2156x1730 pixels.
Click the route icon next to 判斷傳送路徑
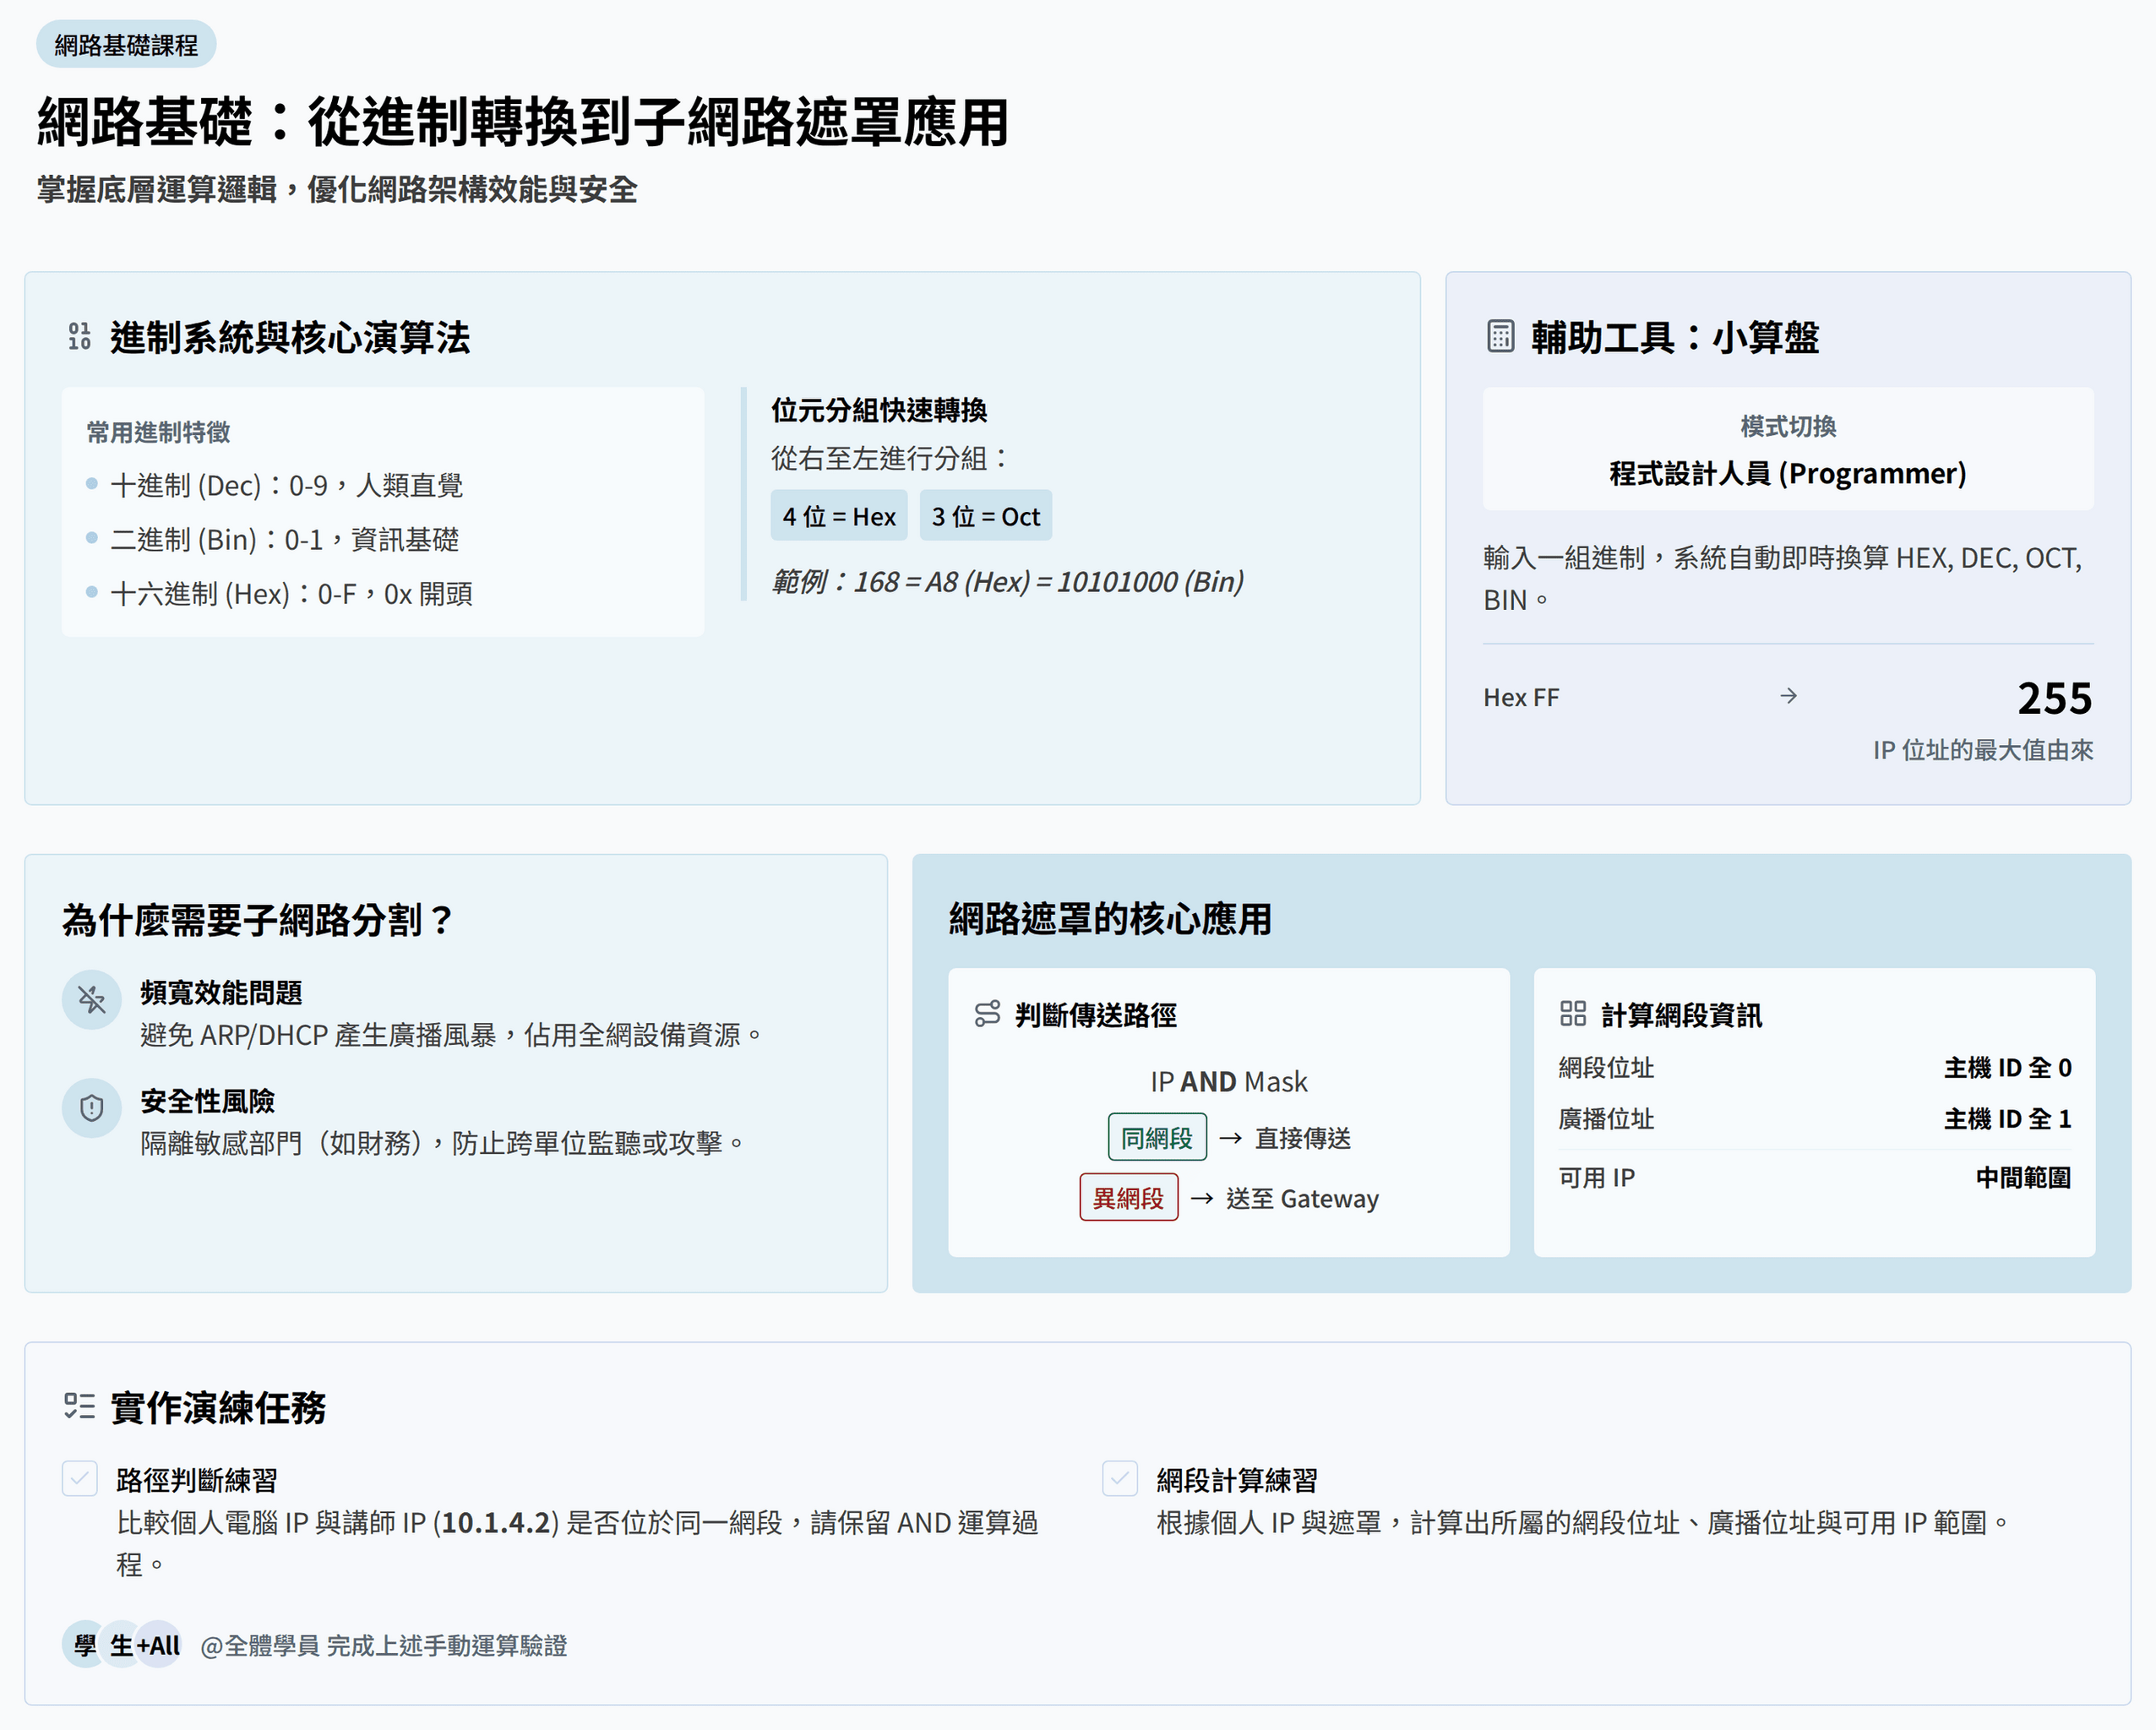[x=986, y=1014]
